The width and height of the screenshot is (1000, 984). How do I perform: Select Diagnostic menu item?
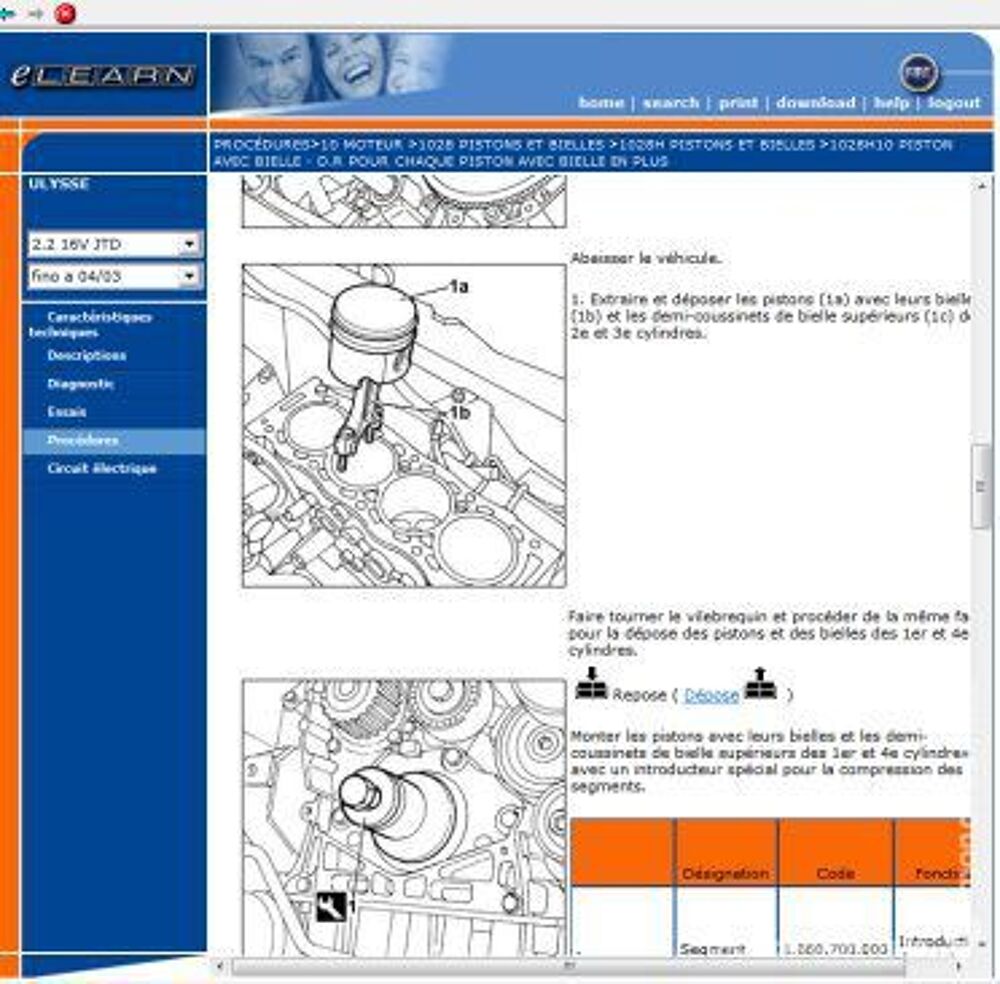pyautogui.click(x=80, y=384)
